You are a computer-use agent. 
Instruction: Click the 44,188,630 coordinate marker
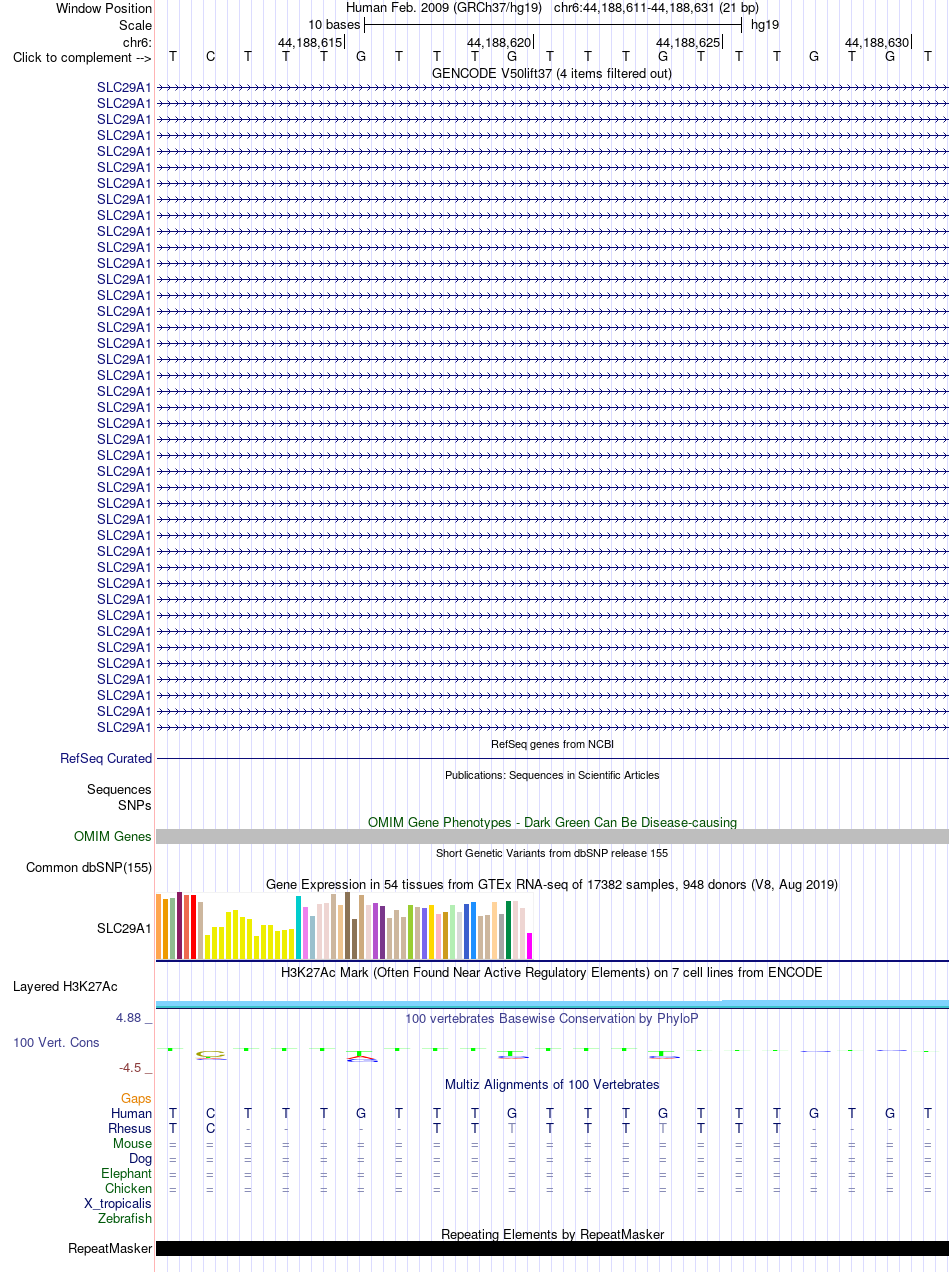(x=877, y=42)
